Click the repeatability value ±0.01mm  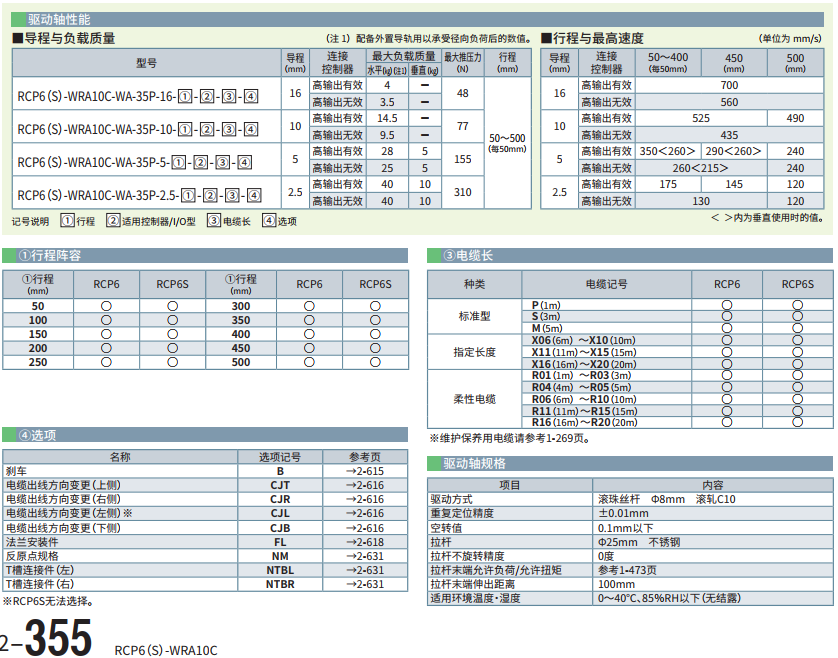point(623,513)
